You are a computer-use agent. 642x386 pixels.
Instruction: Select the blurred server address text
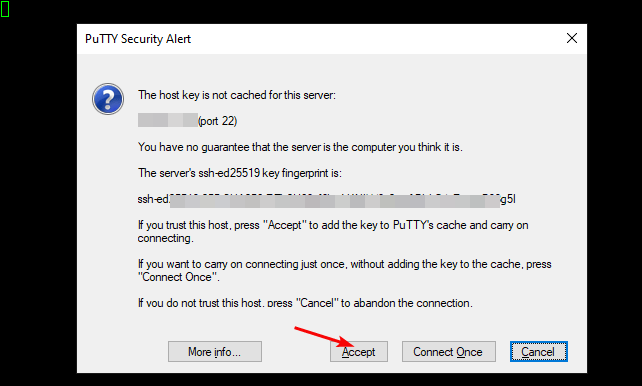coord(168,120)
